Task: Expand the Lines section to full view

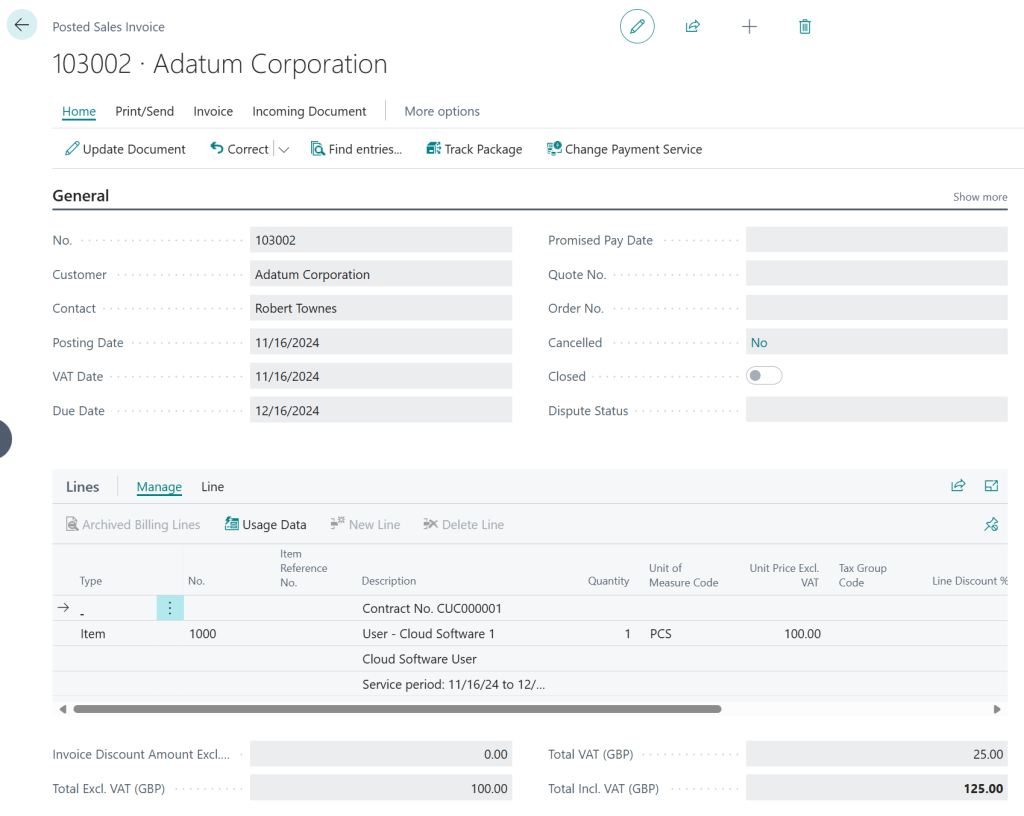Action: (991, 486)
